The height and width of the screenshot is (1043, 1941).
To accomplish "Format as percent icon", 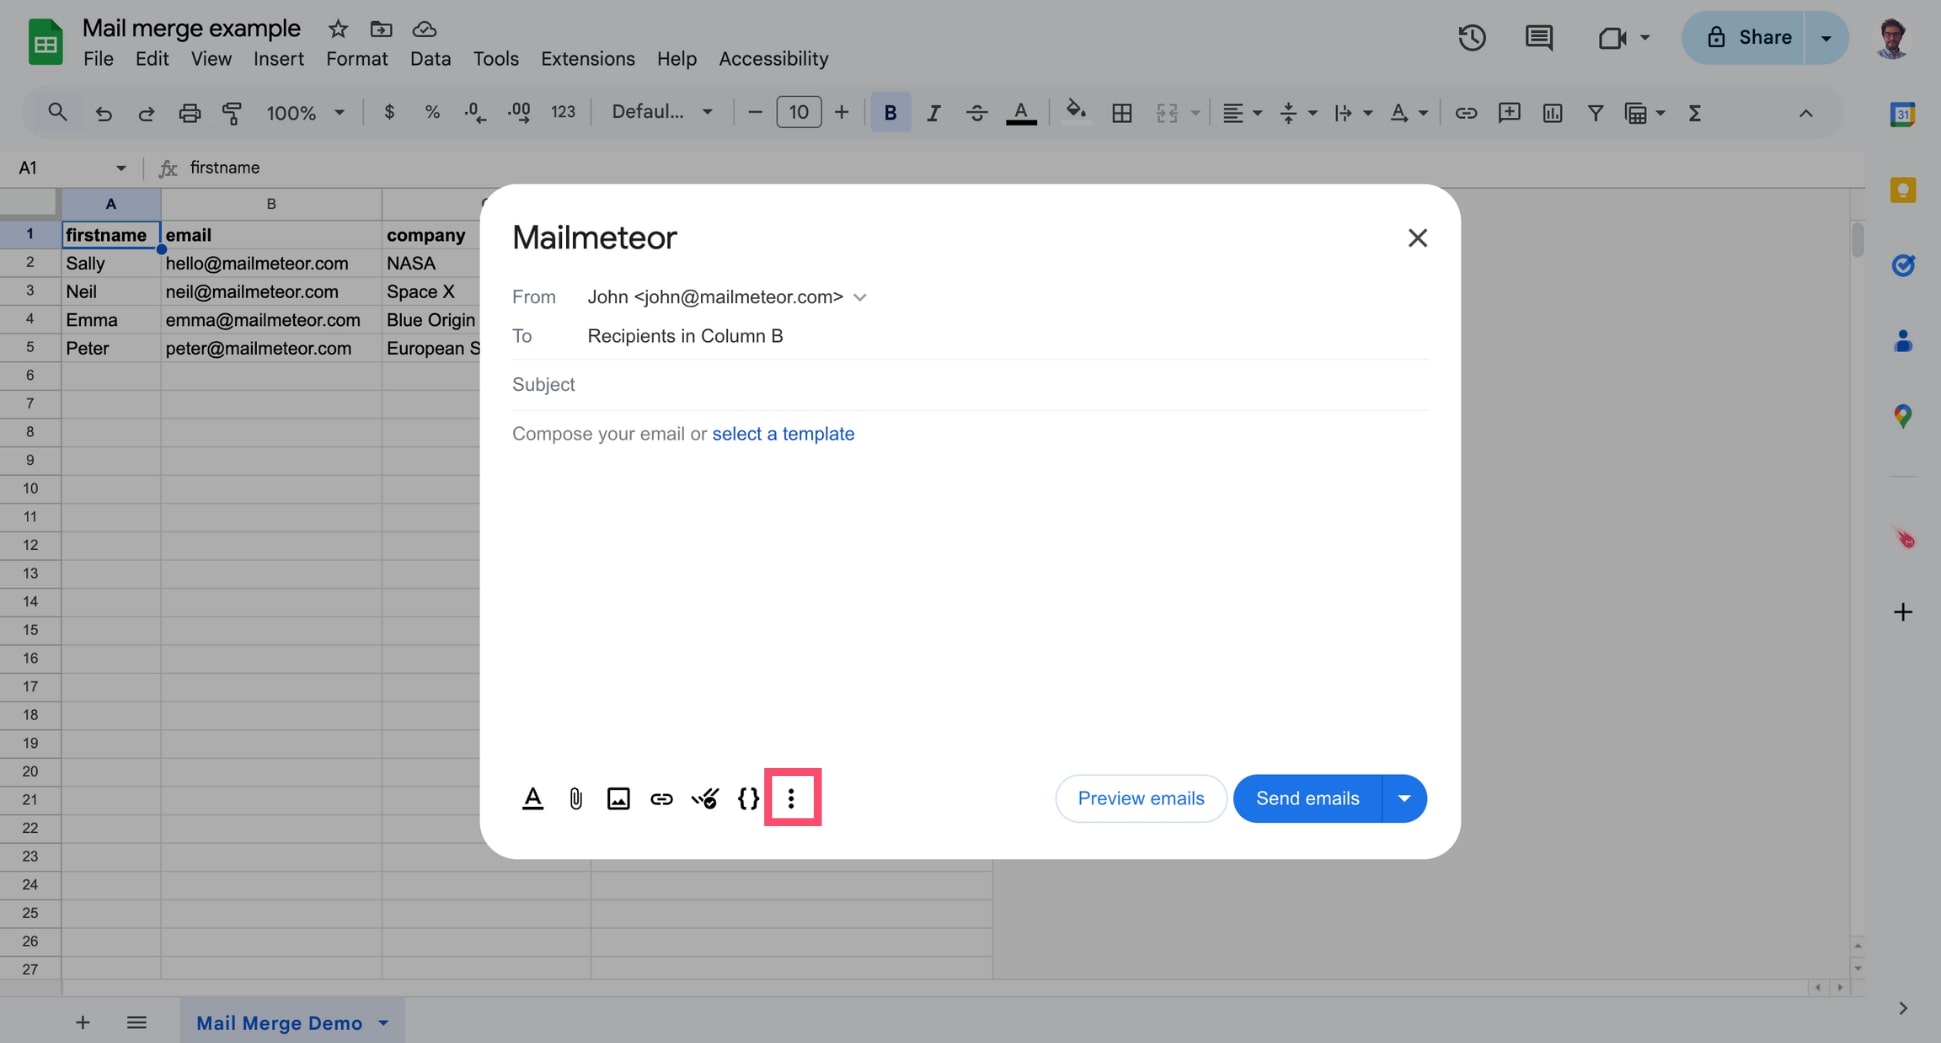I will point(432,112).
